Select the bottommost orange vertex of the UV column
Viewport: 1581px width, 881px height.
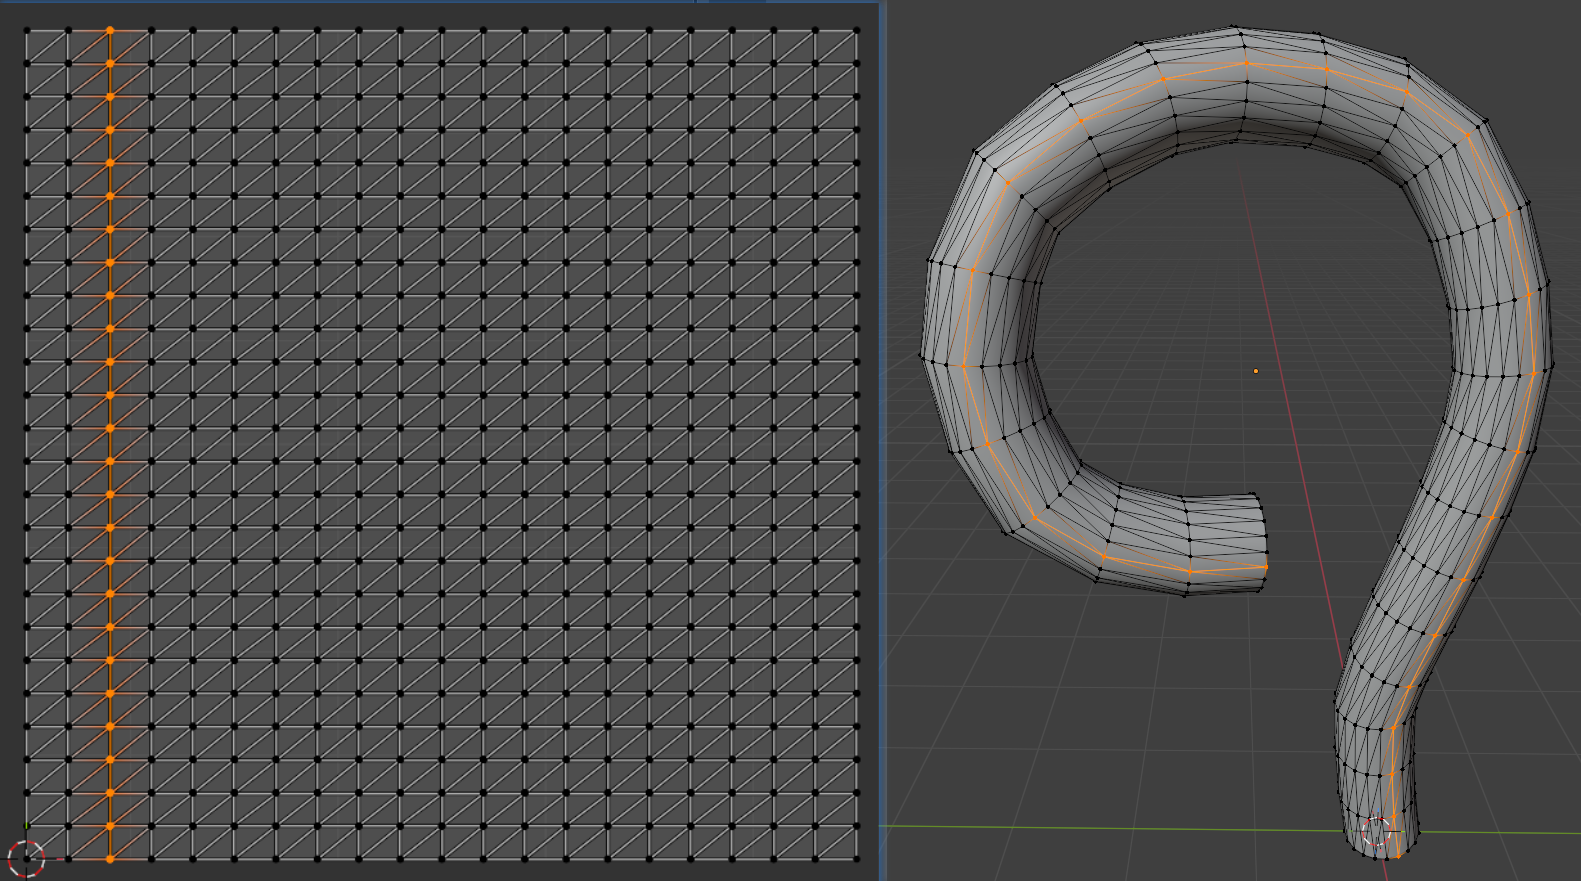[x=110, y=859]
